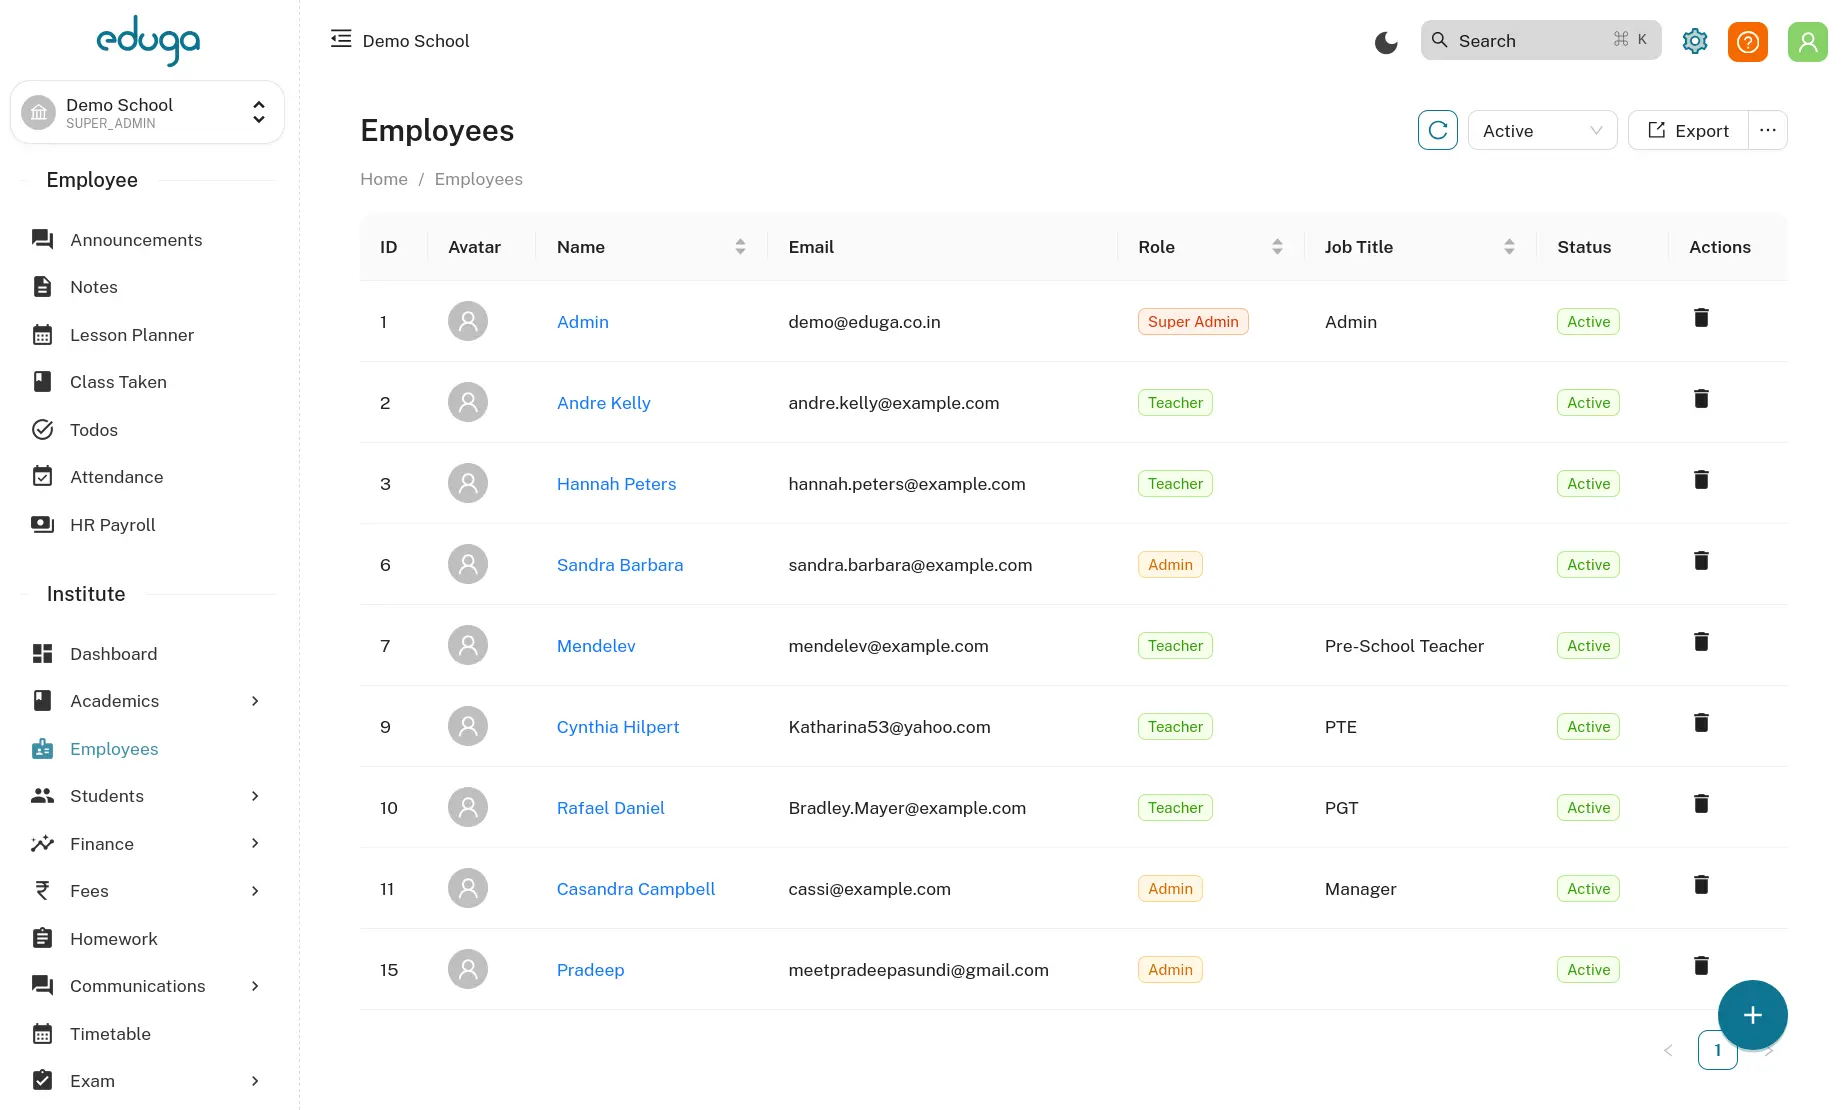
Task: Click the Export button
Action: pos(1688,131)
